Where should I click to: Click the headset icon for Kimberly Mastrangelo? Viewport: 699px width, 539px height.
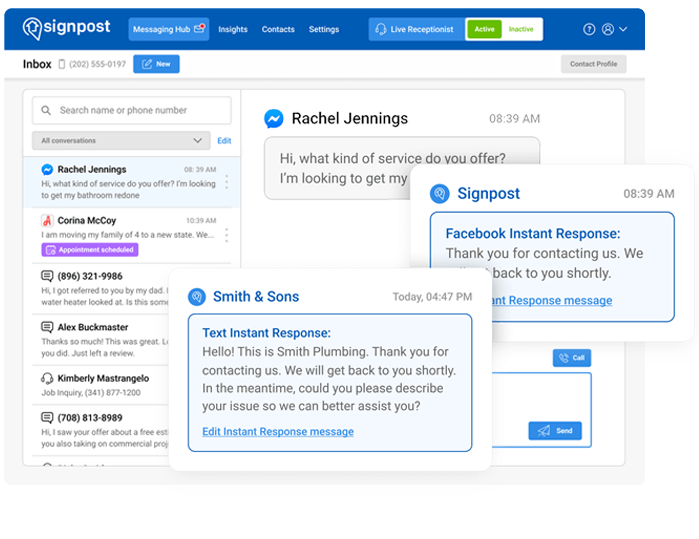(47, 379)
